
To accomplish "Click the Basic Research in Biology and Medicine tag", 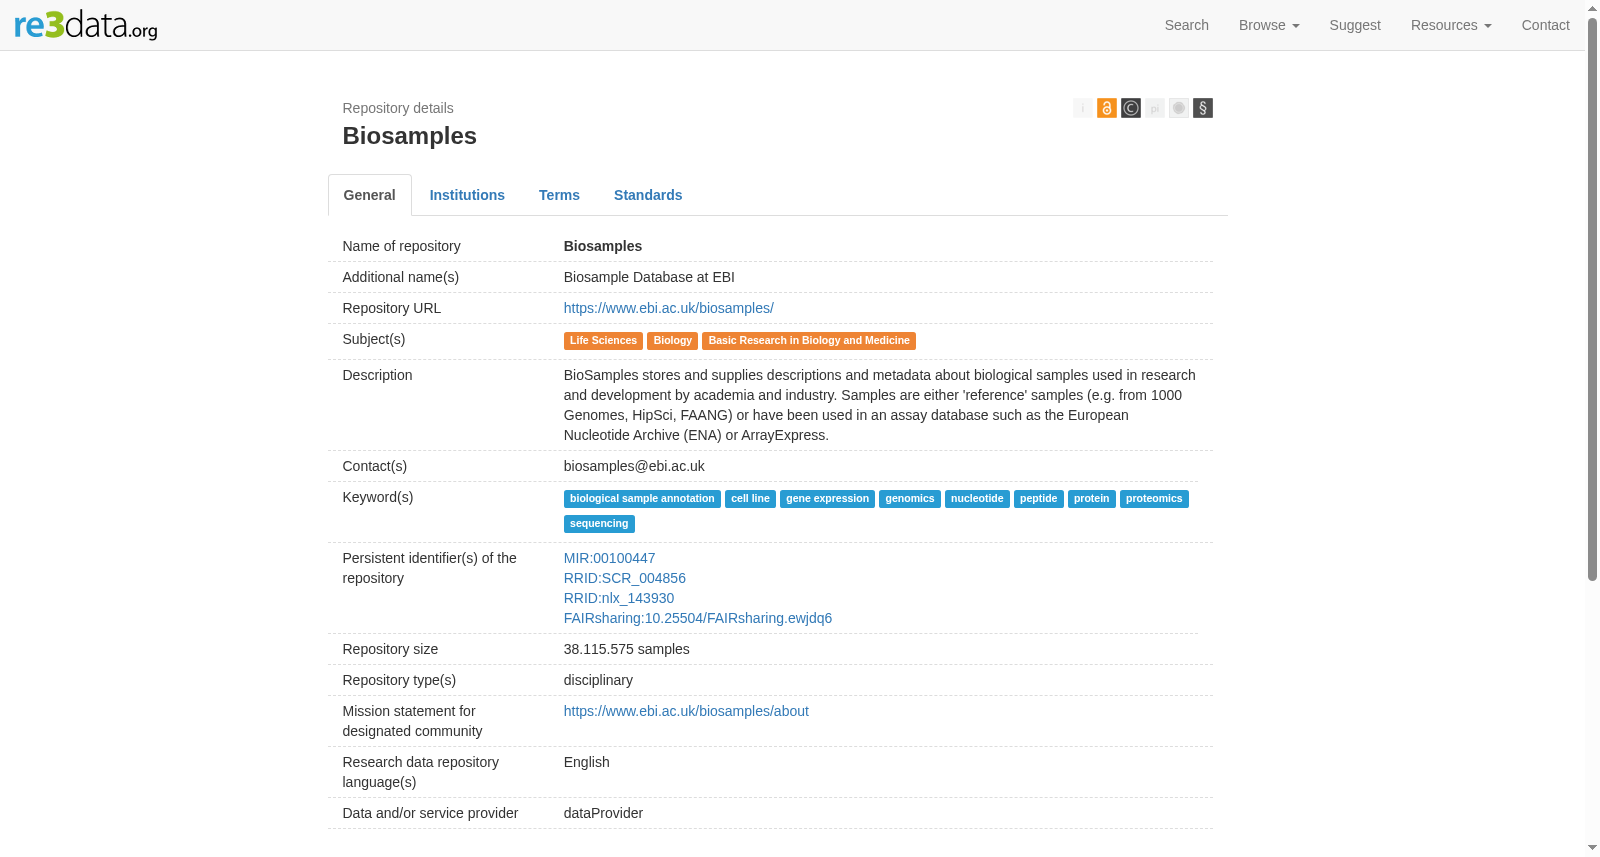I will click(809, 341).
